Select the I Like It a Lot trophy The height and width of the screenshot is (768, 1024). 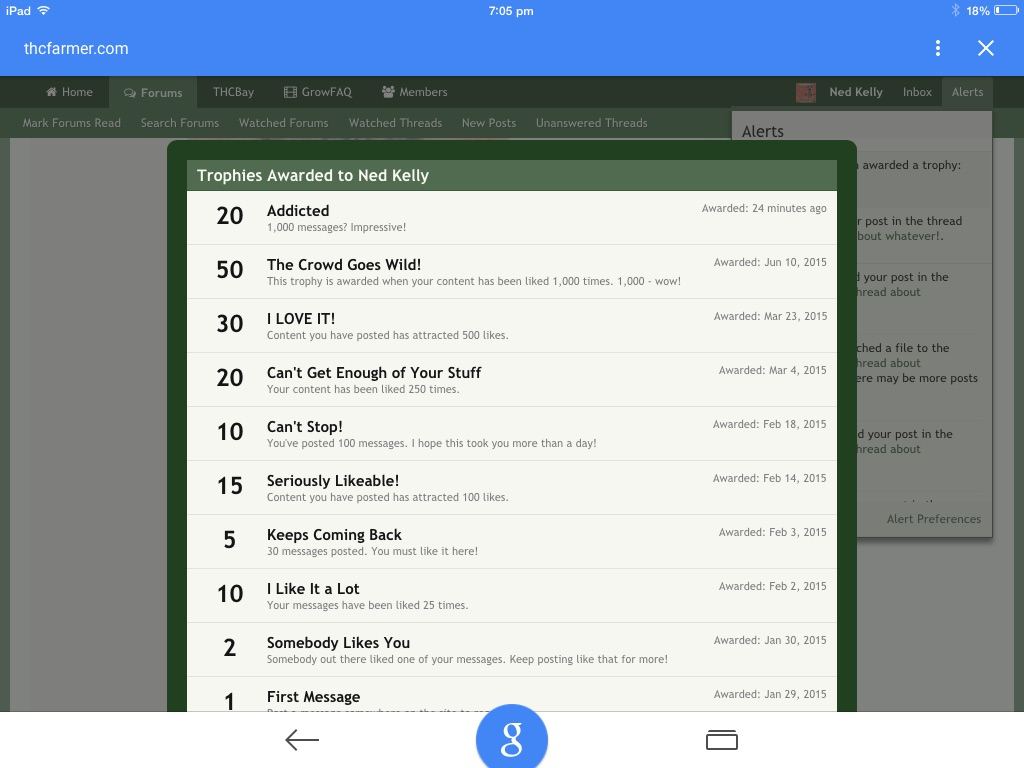tap(313, 589)
